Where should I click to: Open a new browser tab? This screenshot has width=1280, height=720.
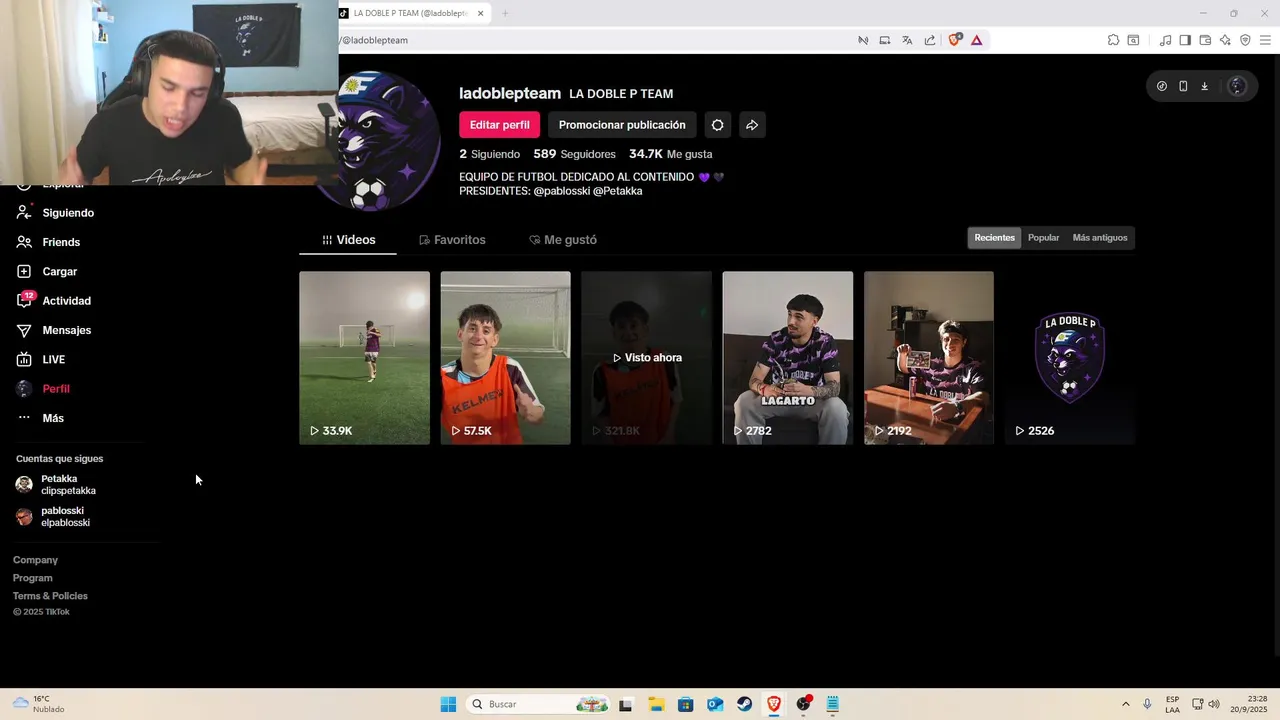tap(505, 13)
